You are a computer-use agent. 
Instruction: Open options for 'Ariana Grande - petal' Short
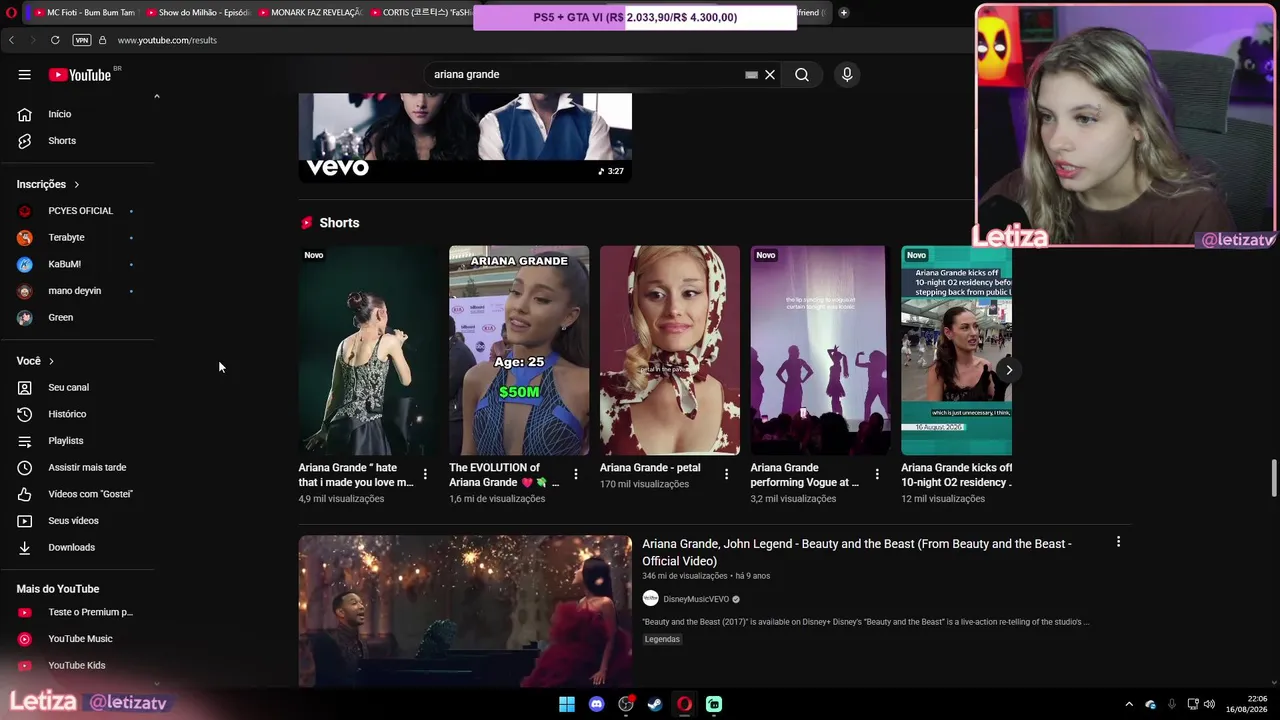click(x=727, y=474)
